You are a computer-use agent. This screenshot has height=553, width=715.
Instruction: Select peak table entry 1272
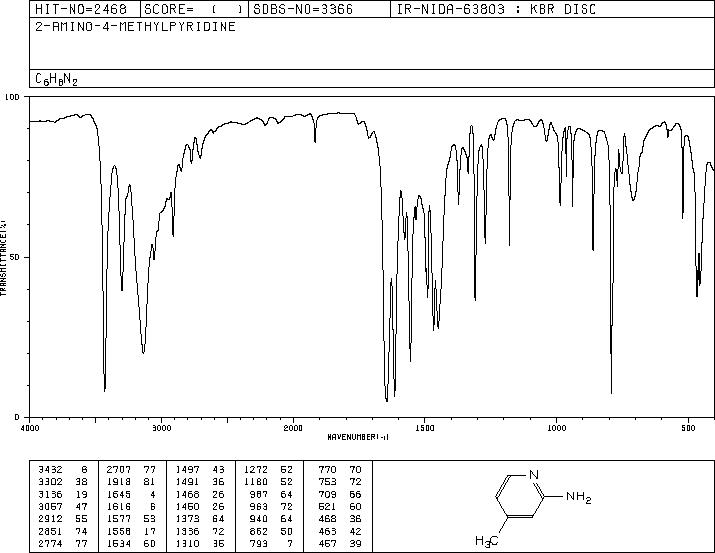point(256,469)
